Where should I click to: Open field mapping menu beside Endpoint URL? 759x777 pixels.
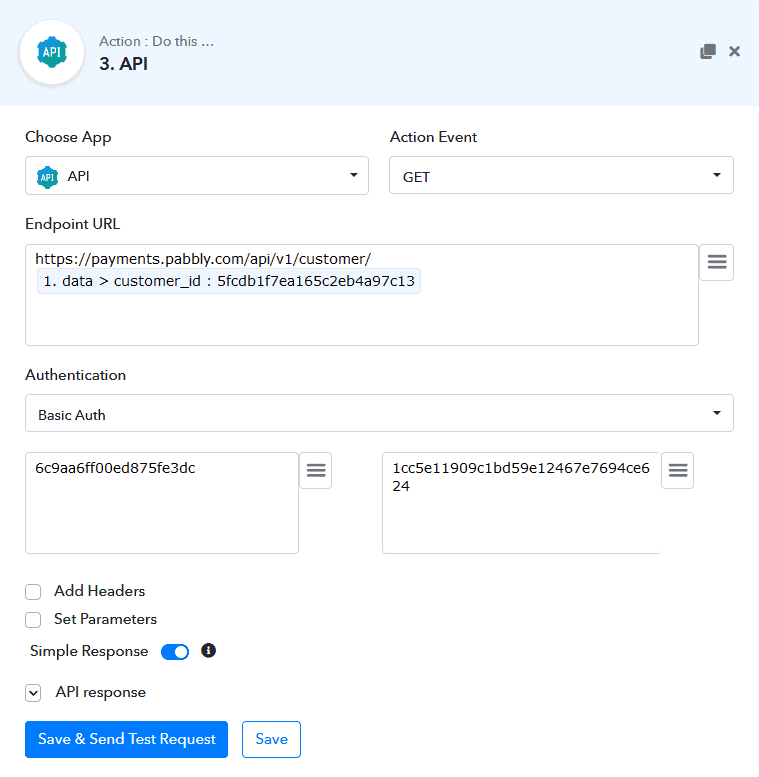[716, 262]
